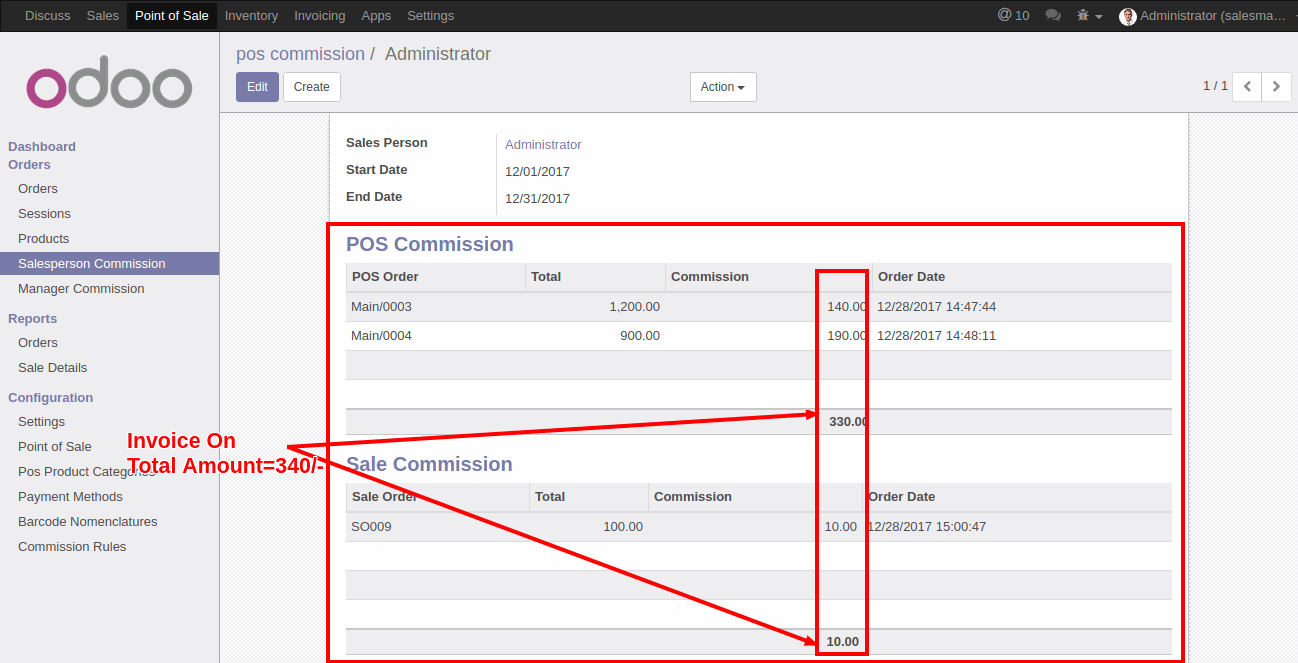
Task: Click the 12/28/2017 14:48:11 order date
Action: (x=936, y=336)
